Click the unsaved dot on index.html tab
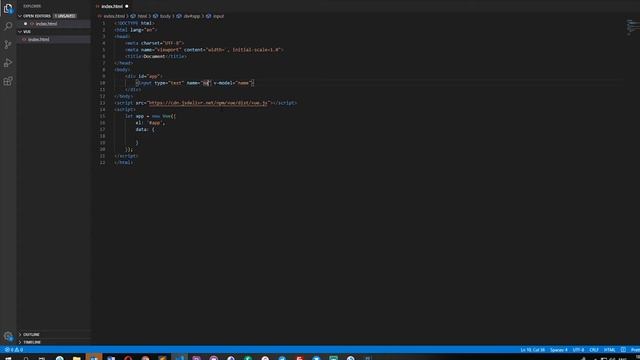Screen dimensions: 640x360 click(127, 6)
